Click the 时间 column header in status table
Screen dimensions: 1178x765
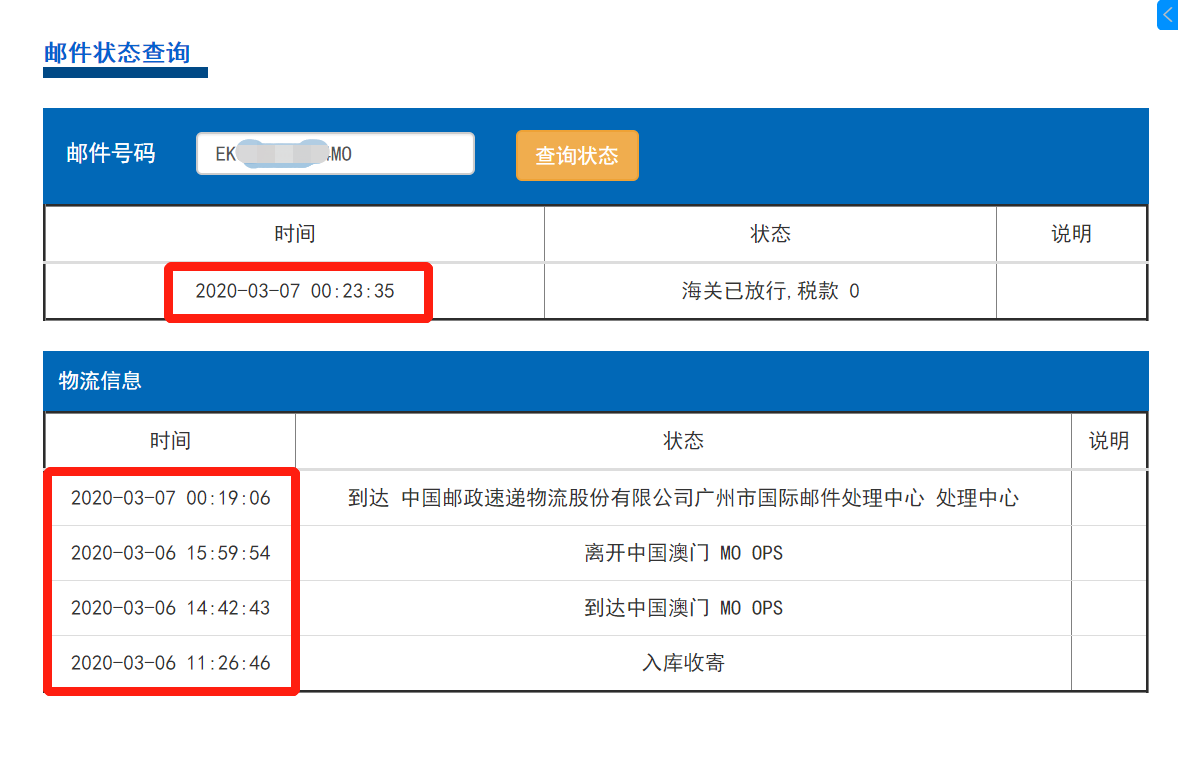pos(293,233)
